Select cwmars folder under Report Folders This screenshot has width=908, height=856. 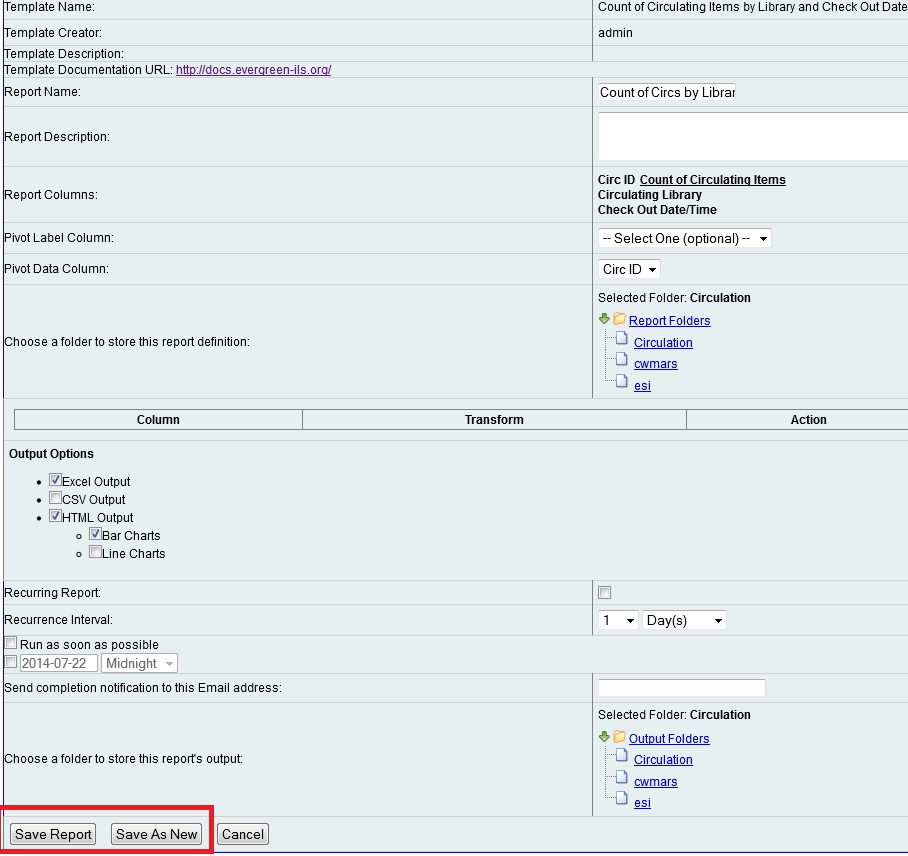click(x=655, y=364)
